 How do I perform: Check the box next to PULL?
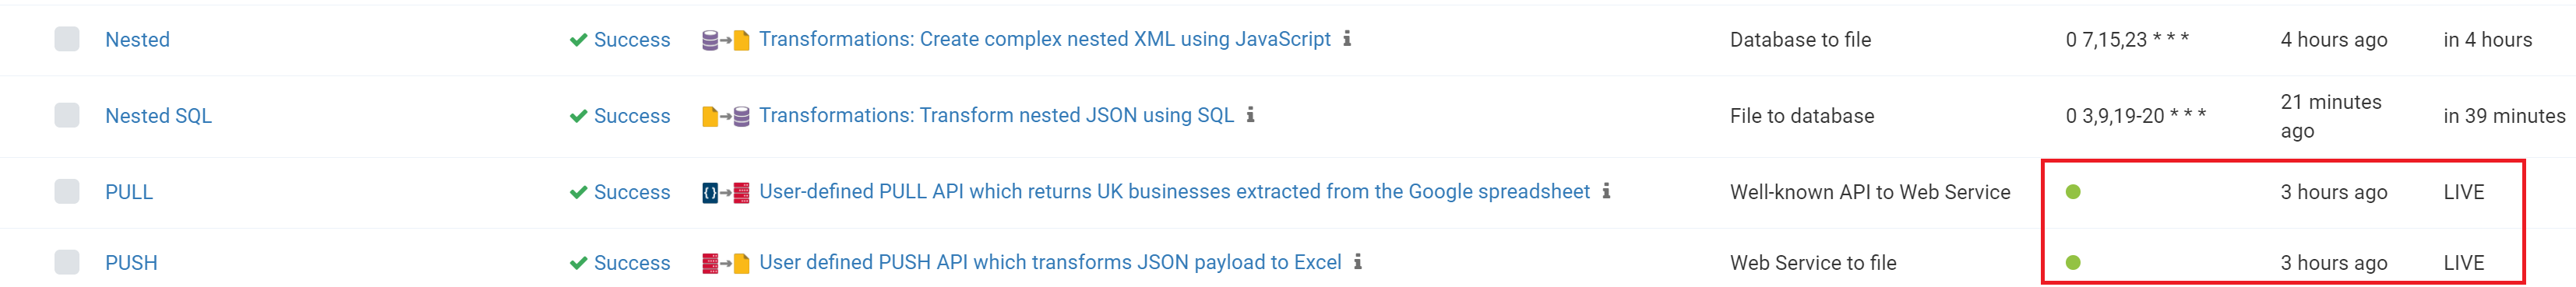click(x=67, y=191)
